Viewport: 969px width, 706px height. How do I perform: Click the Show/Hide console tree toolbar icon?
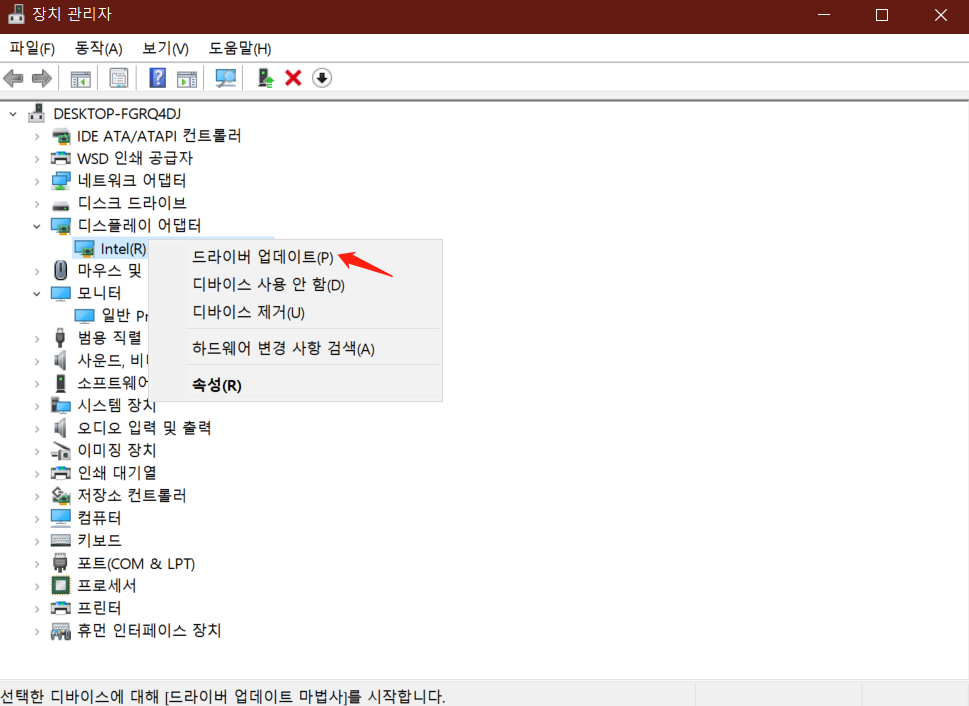tap(80, 78)
